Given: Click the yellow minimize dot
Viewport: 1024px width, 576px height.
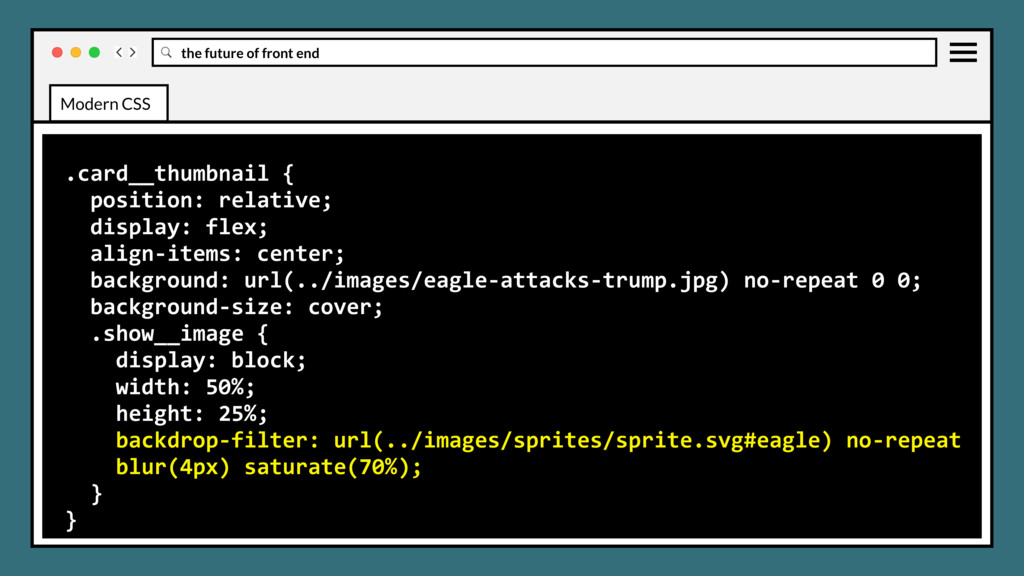Looking at the screenshot, I should [x=76, y=52].
